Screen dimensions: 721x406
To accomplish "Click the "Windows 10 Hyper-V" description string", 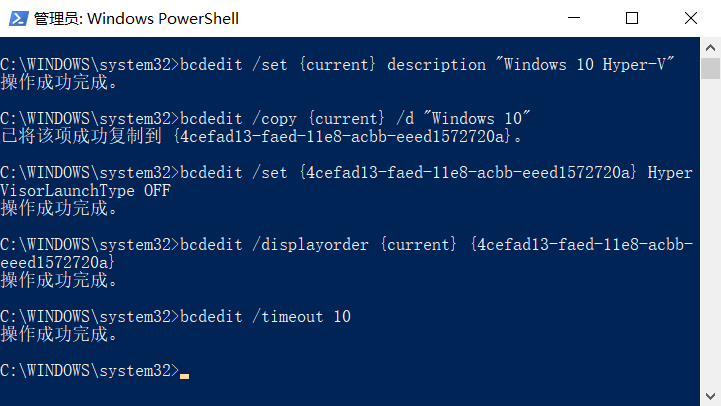I will [x=585, y=64].
